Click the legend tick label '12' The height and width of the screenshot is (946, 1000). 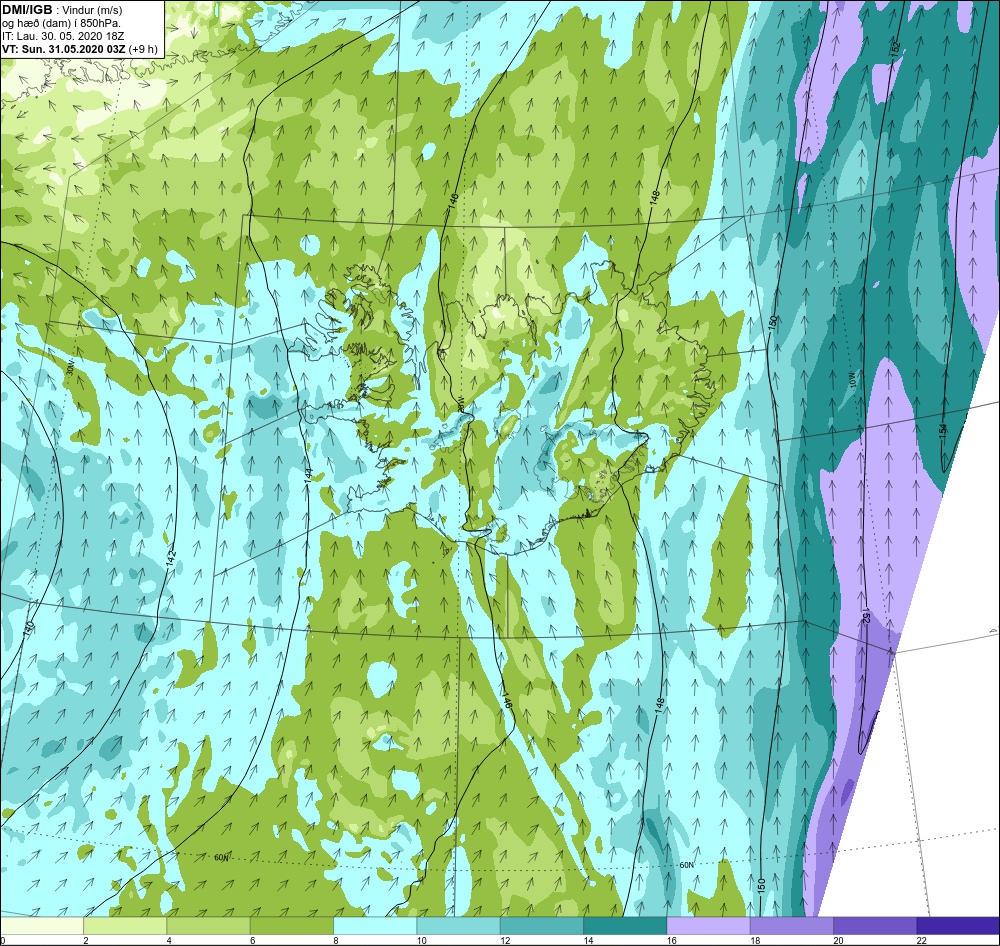(505, 940)
